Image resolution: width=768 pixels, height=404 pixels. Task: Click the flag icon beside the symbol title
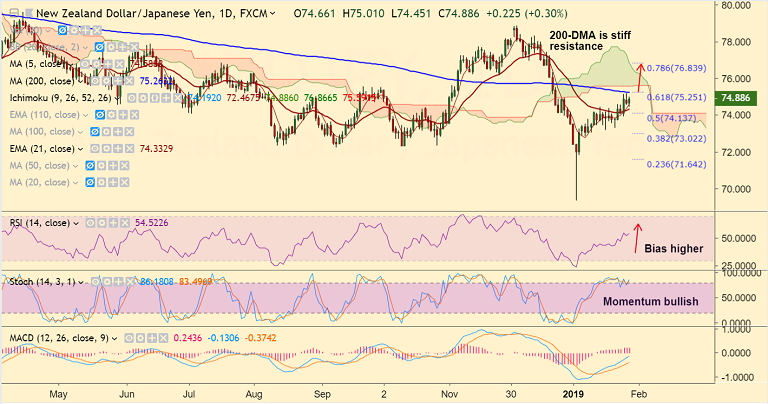[x=29, y=12]
